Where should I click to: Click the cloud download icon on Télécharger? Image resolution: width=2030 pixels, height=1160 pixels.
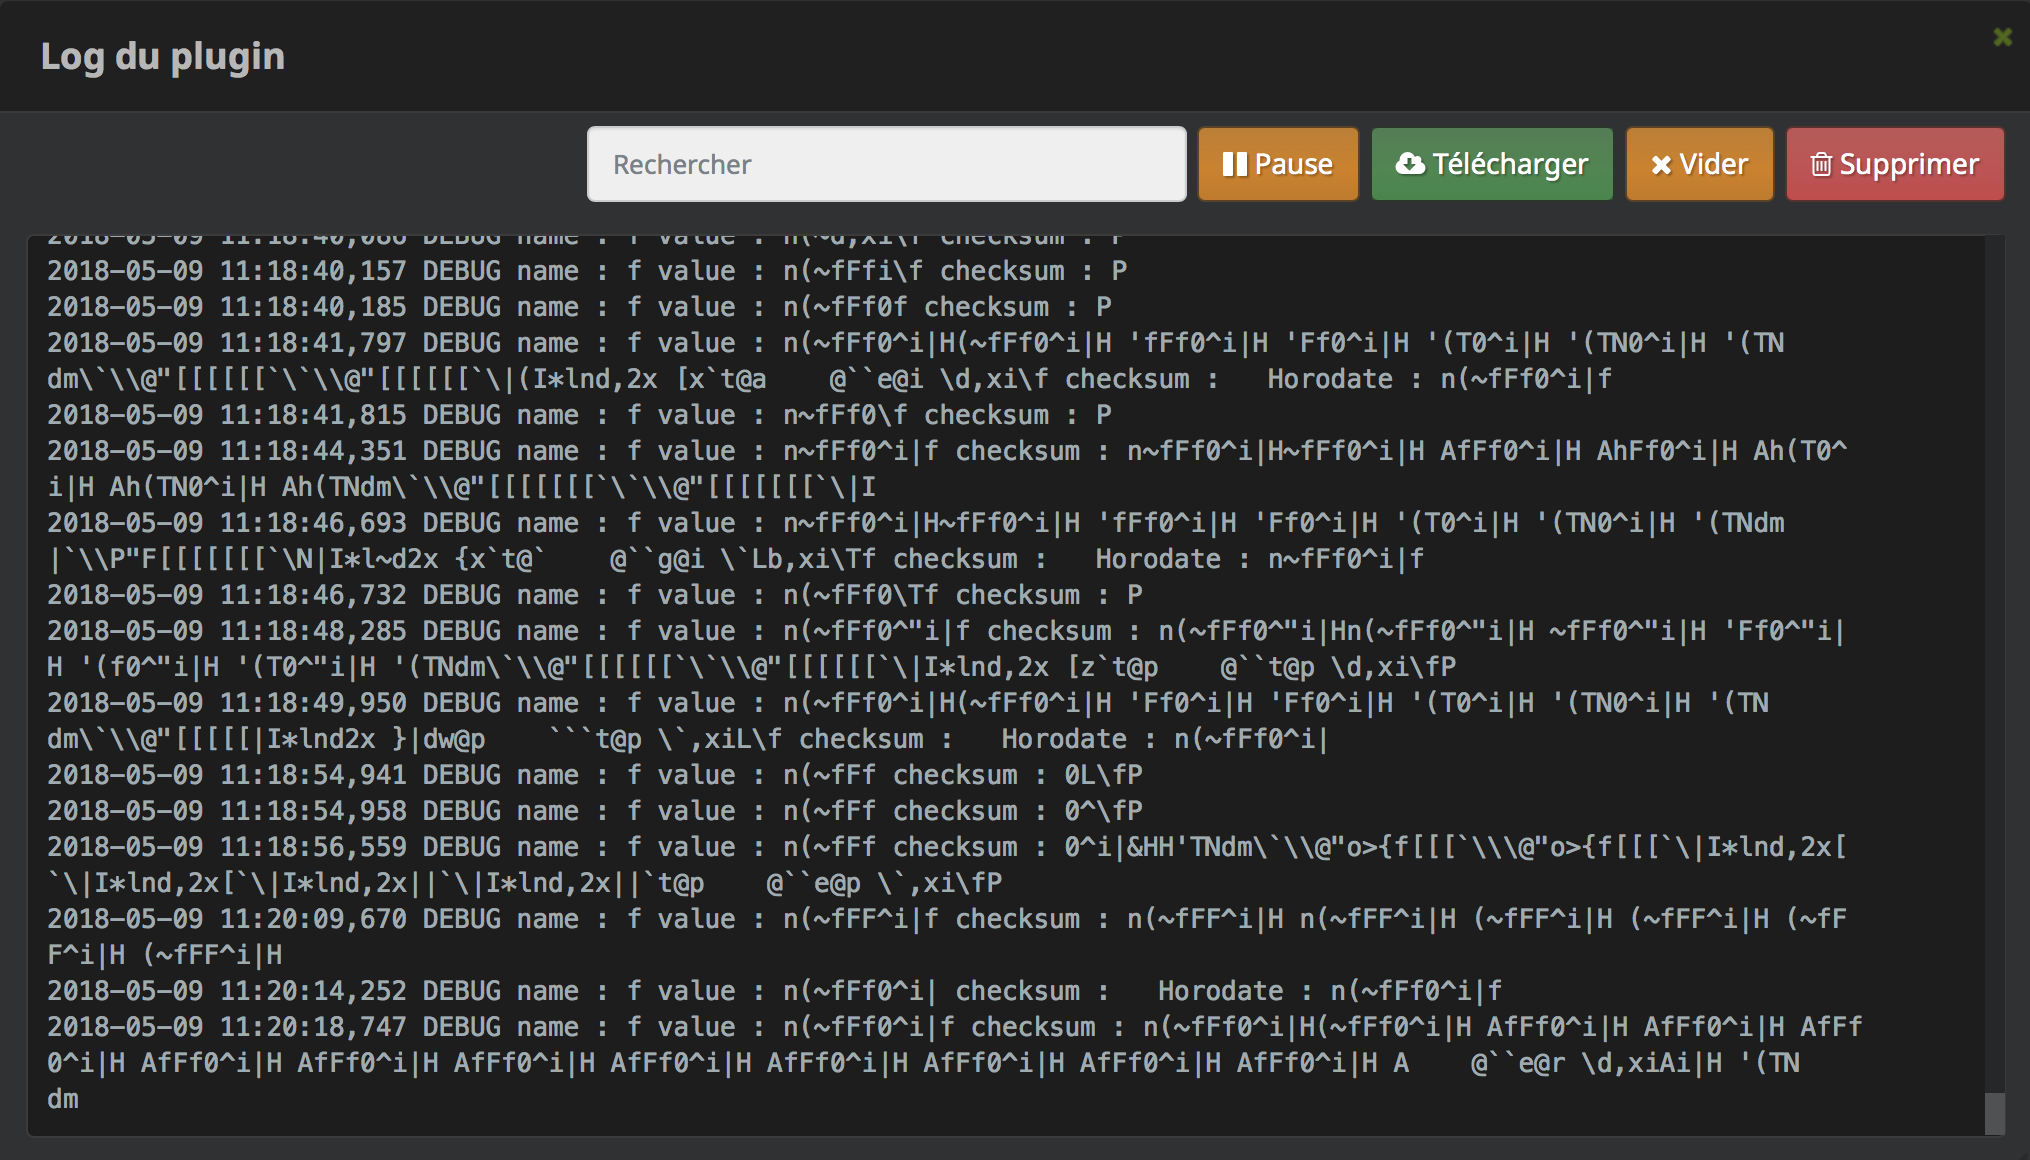click(1410, 164)
